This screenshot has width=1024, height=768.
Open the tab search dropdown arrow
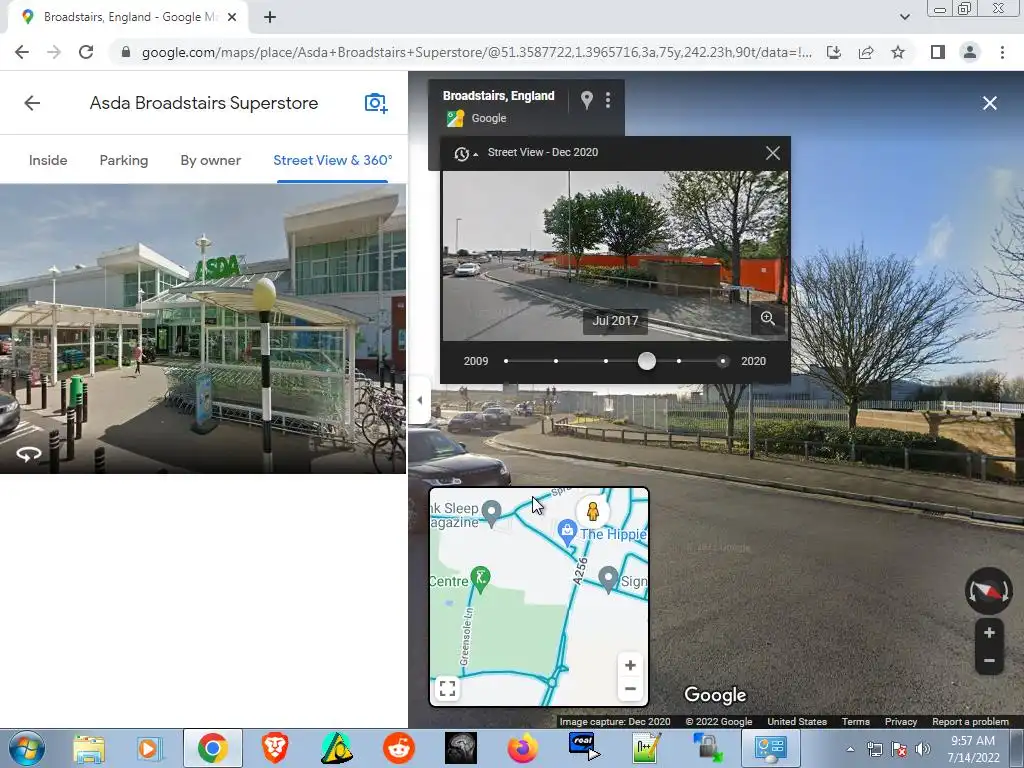click(904, 18)
